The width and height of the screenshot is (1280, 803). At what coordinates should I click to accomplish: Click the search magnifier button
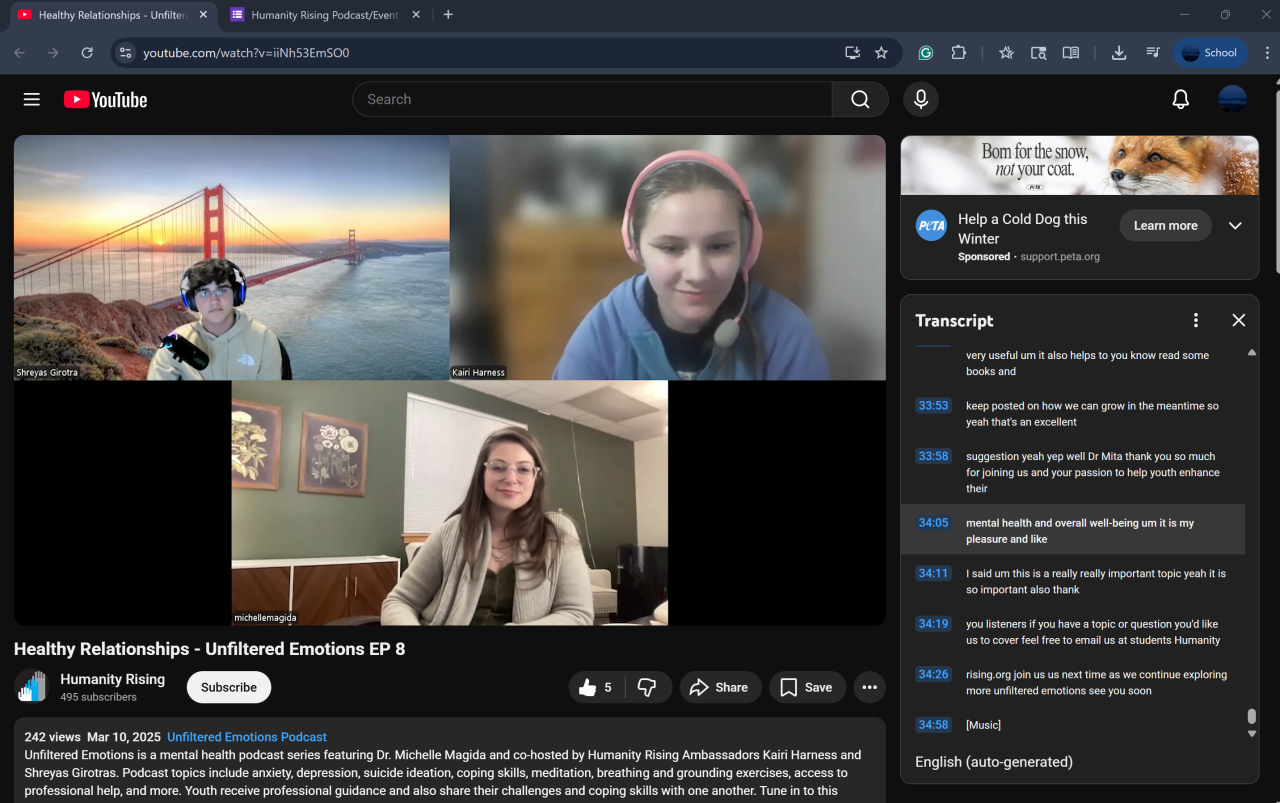860,99
